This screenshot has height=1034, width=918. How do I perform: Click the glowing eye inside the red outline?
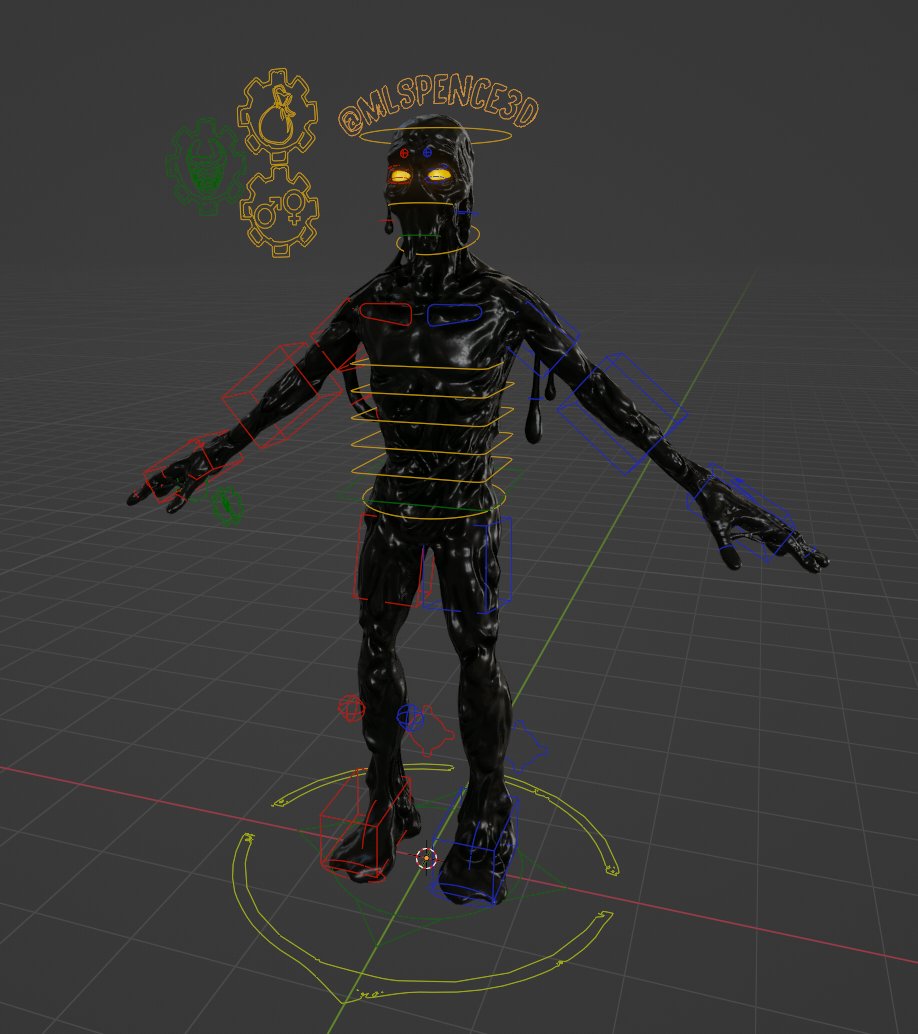click(400, 175)
